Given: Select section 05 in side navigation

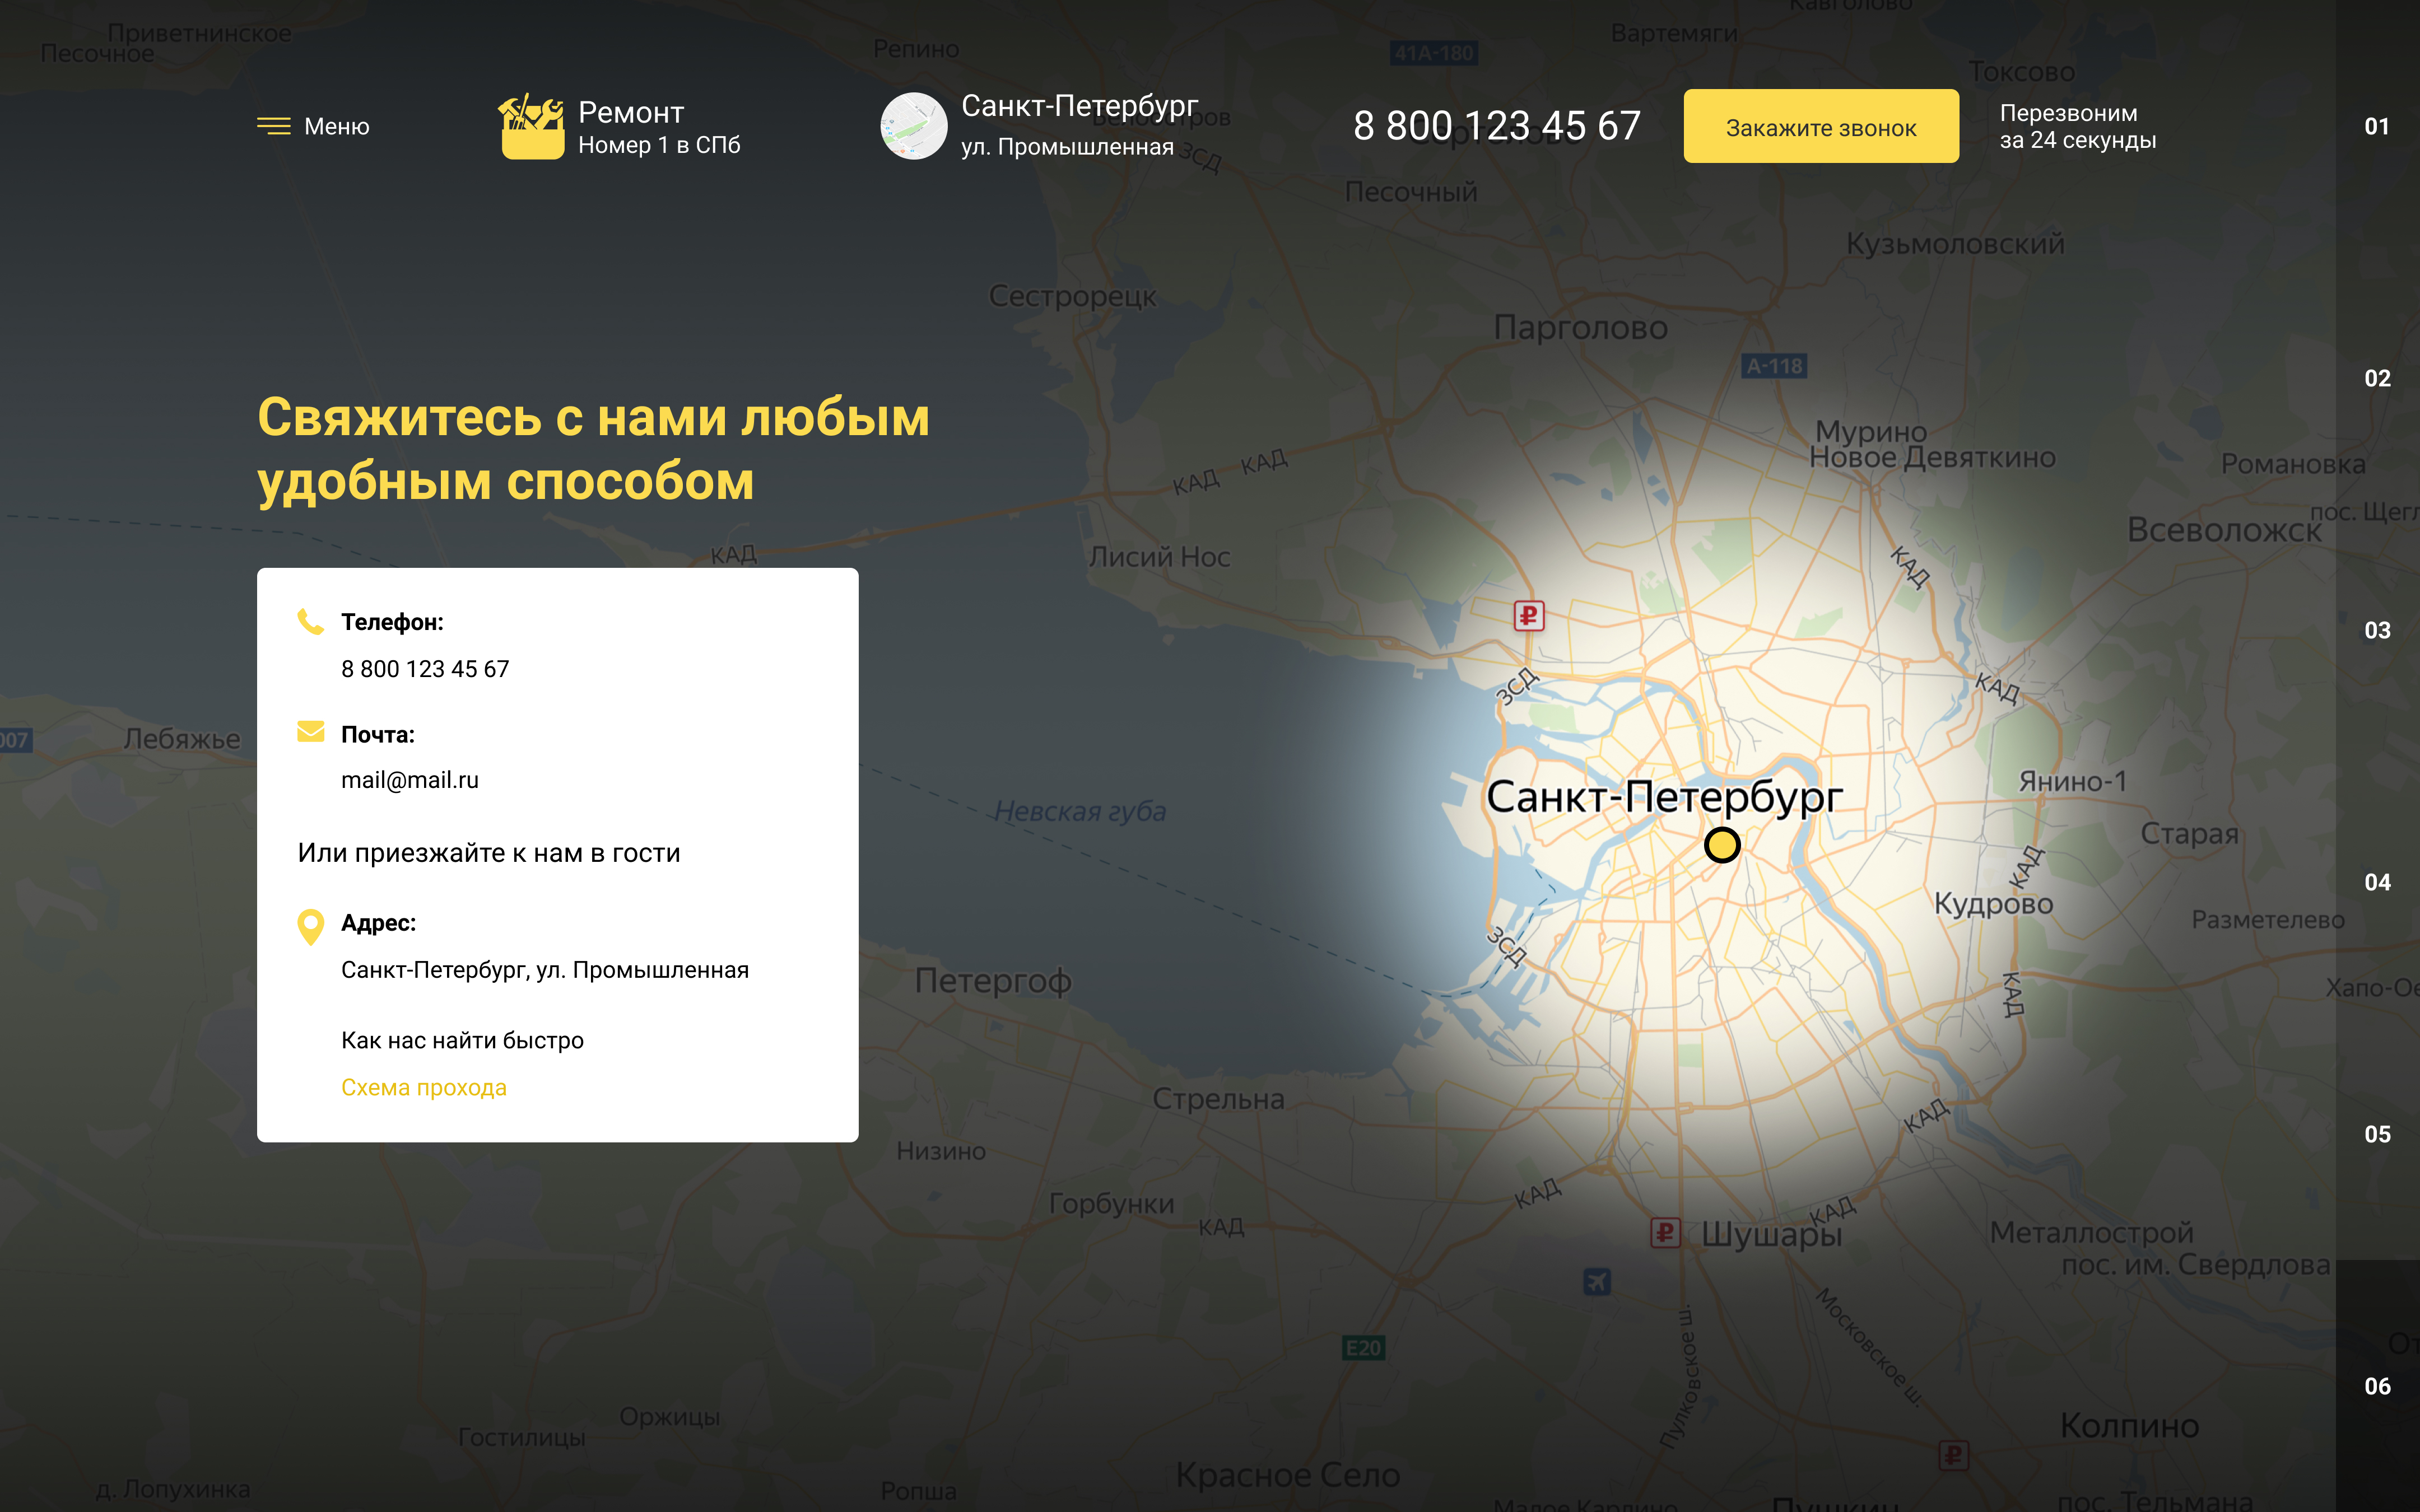Looking at the screenshot, I should pyautogui.click(x=2377, y=1134).
